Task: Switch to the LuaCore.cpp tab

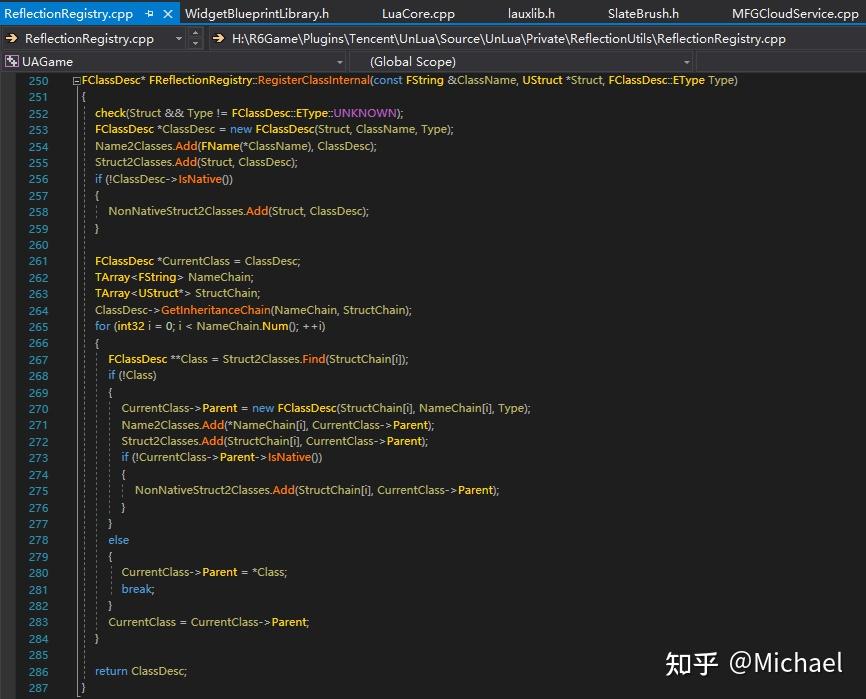Action: pos(418,14)
